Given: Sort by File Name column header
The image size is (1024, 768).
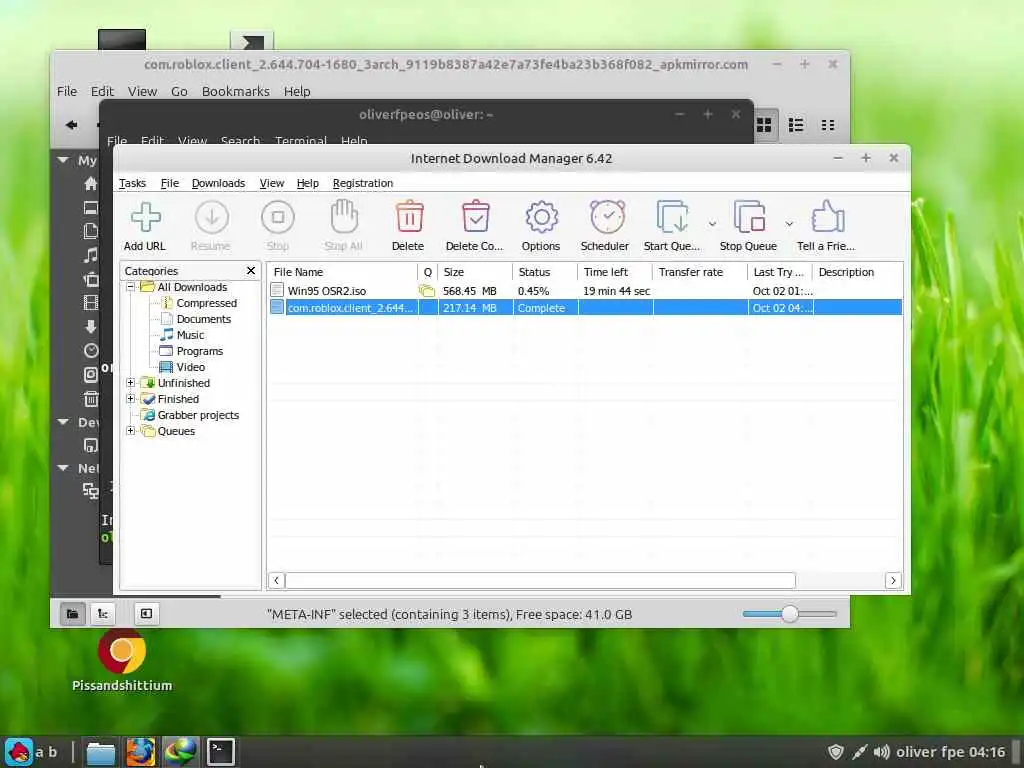Looking at the screenshot, I should pyautogui.click(x=342, y=272).
